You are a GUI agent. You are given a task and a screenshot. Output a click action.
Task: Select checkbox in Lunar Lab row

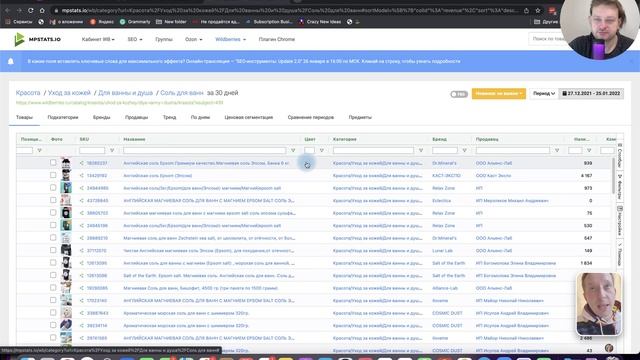53,250
